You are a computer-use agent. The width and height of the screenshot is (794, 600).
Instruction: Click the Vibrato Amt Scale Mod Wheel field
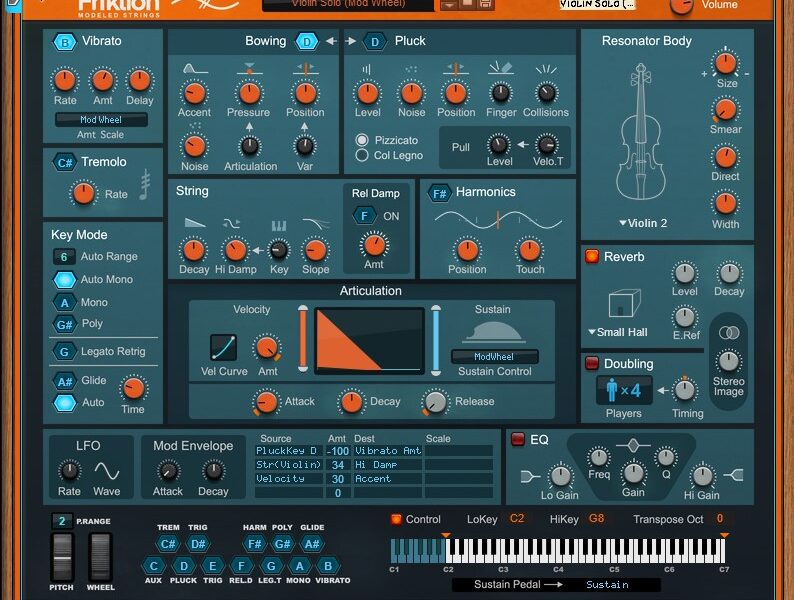(101, 120)
